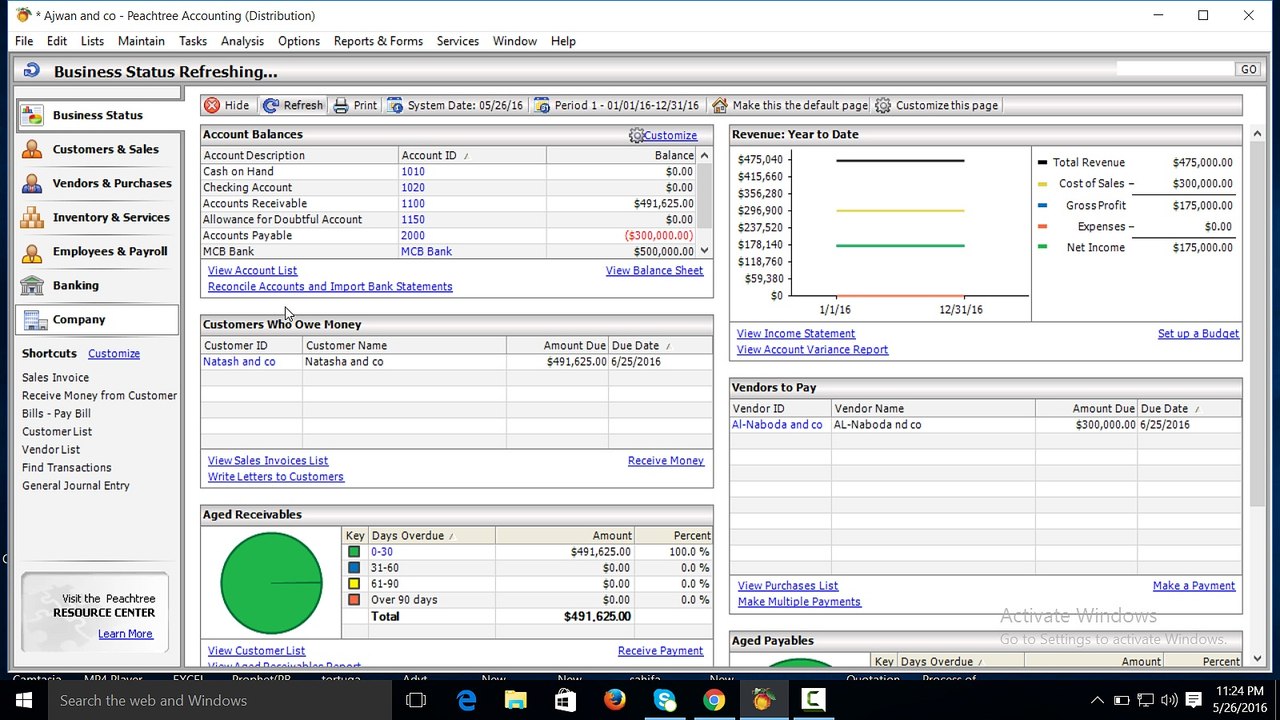Click the Set up a Budget link
This screenshot has width=1280, height=720.
point(1198,334)
